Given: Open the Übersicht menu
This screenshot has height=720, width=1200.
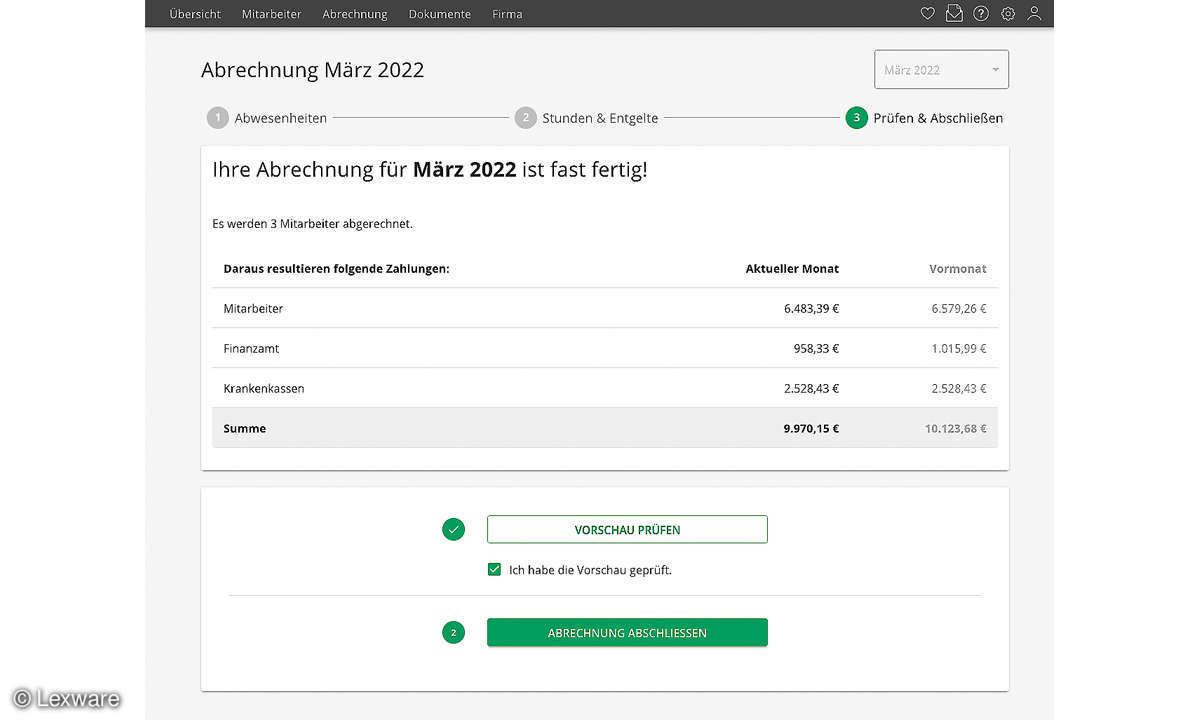Looking at the screenshot, I should click(x=195, y=14).
